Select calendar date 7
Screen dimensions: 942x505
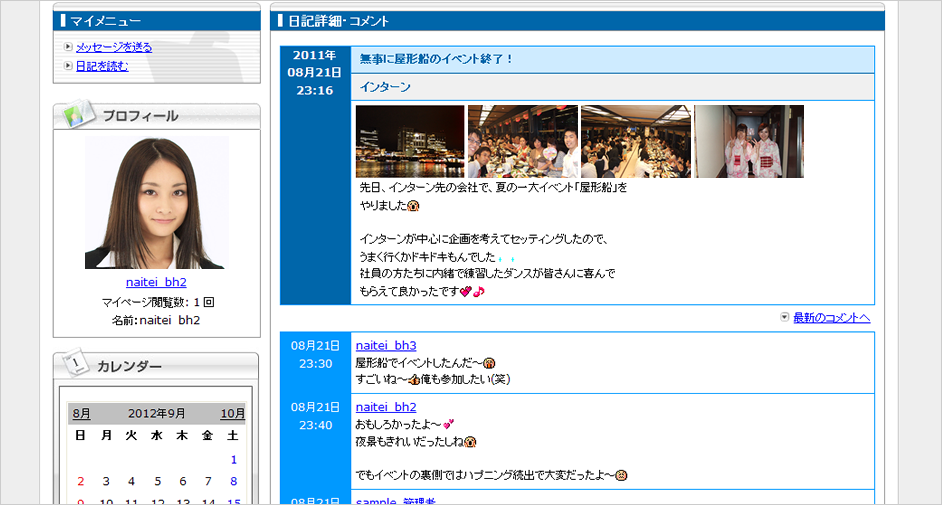pyautogui.click(x=208, y=482)
